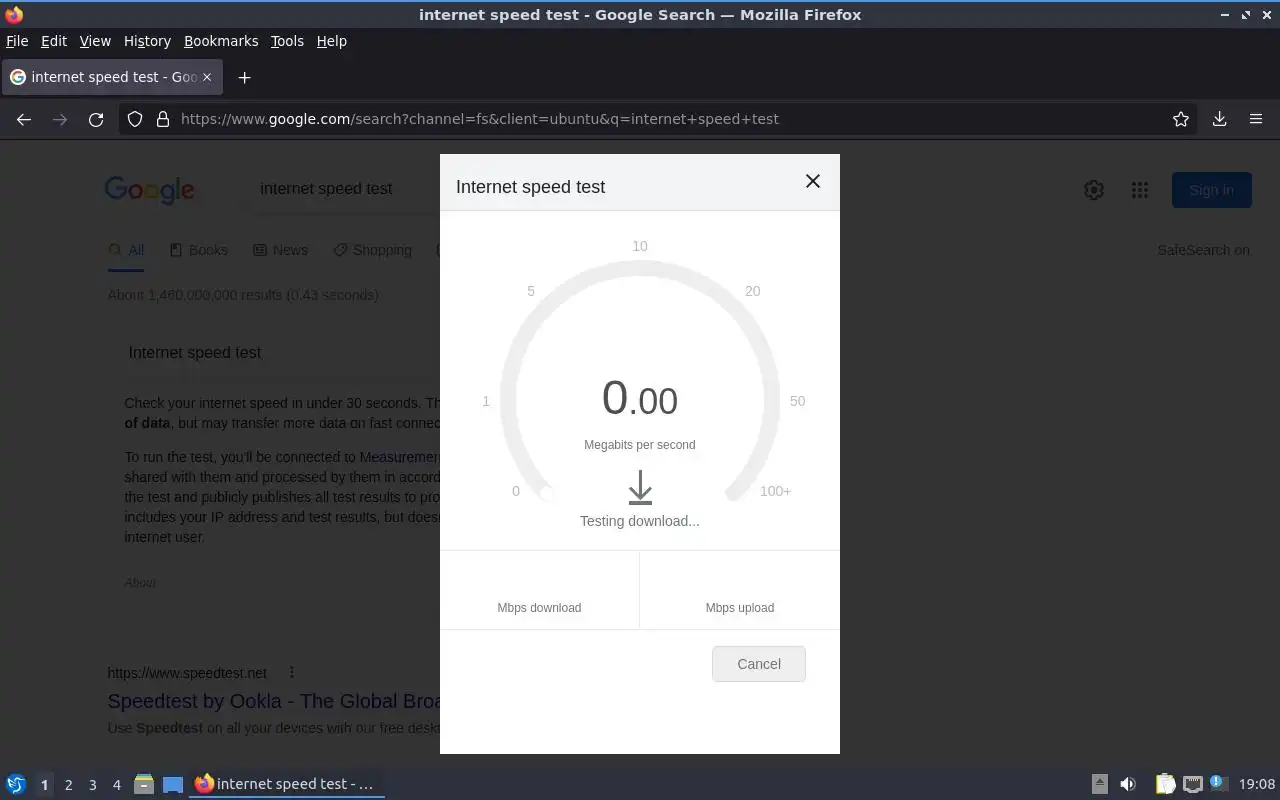
Task: Open Firefox downloads panel
Action: 1220,119
